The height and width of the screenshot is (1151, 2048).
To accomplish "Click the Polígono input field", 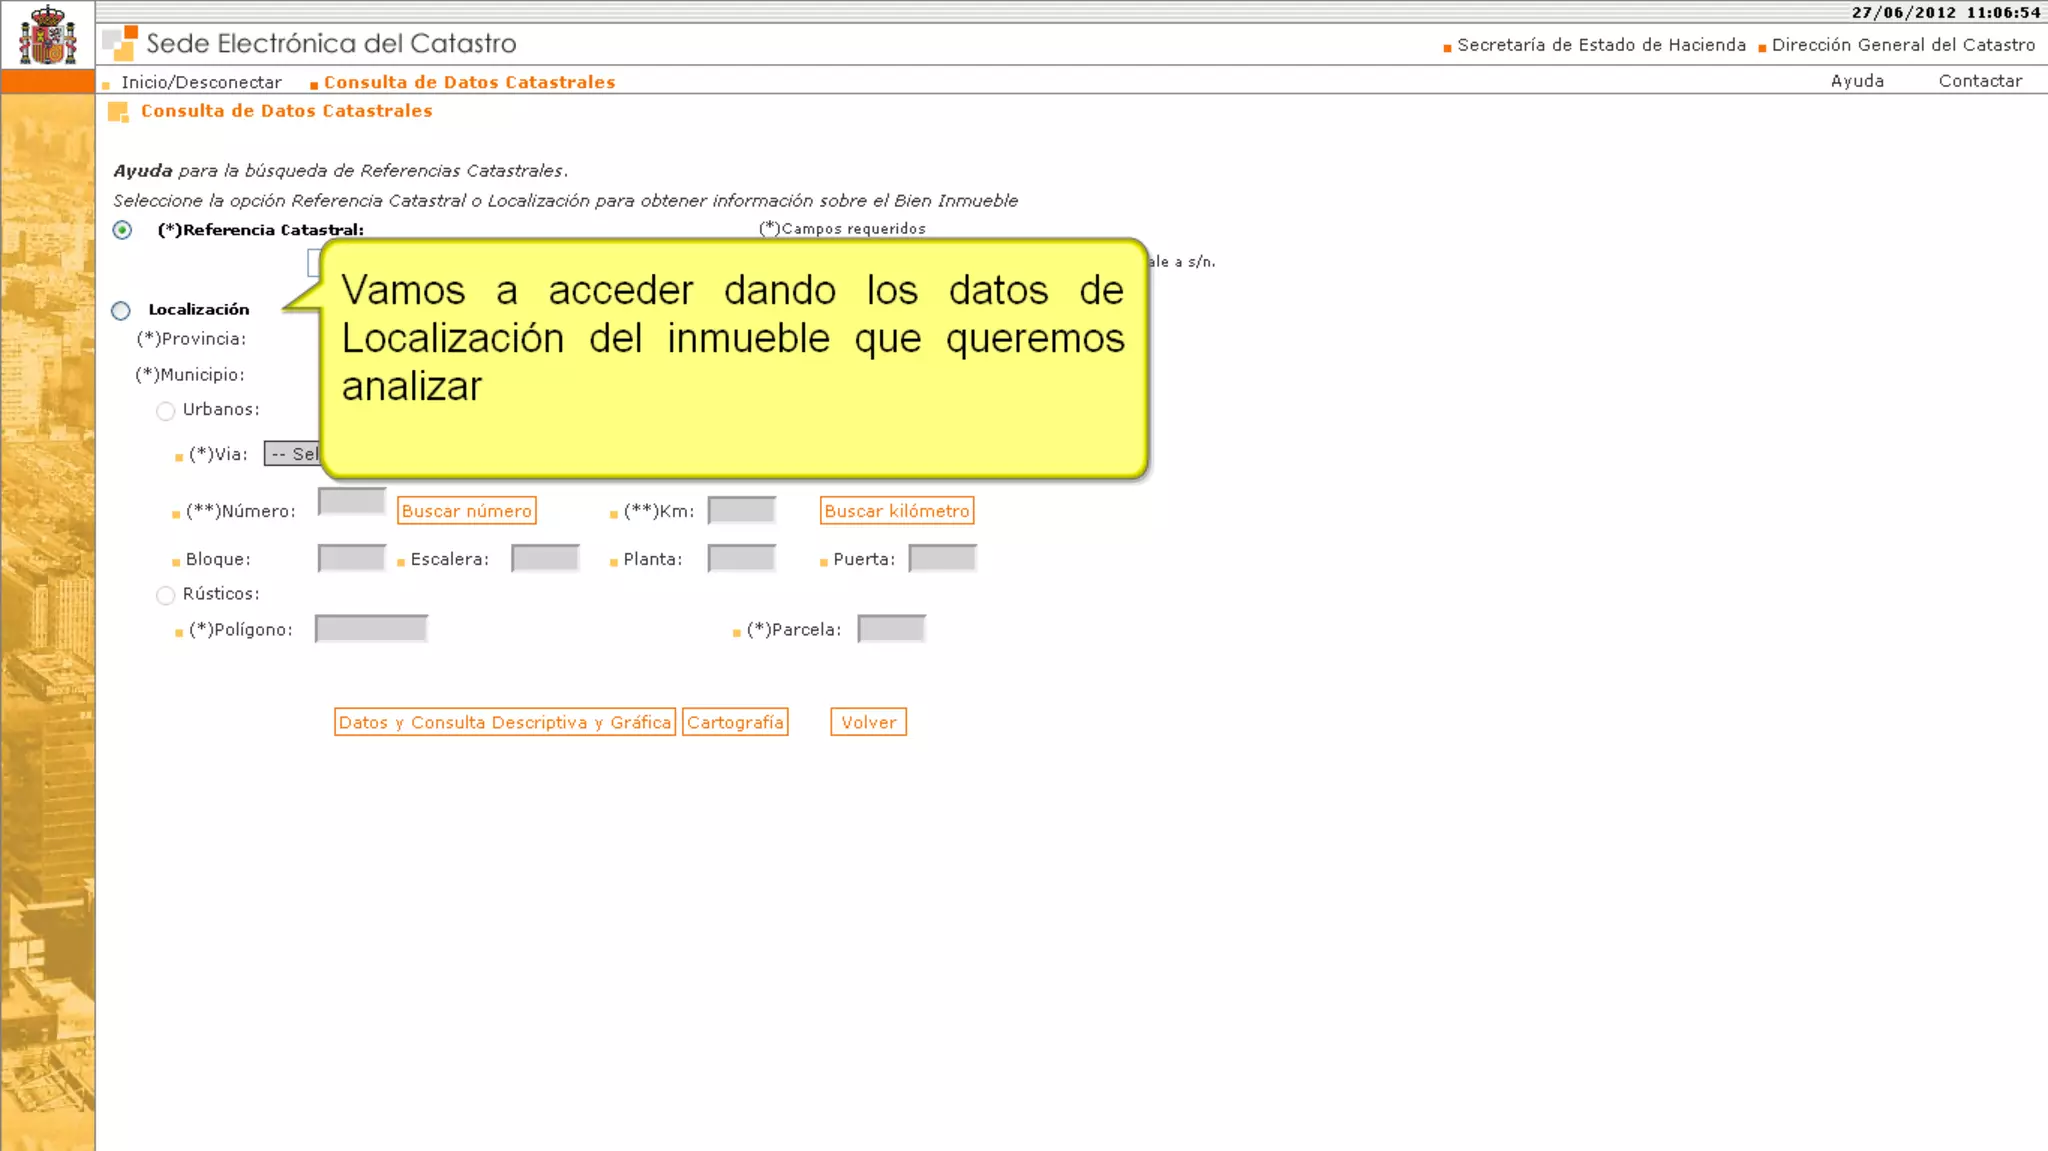I will point(371,629).
